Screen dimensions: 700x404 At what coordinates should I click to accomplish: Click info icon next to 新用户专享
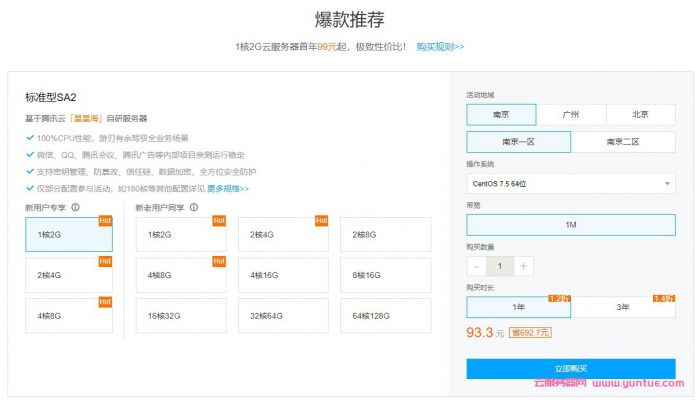(76, 208)
